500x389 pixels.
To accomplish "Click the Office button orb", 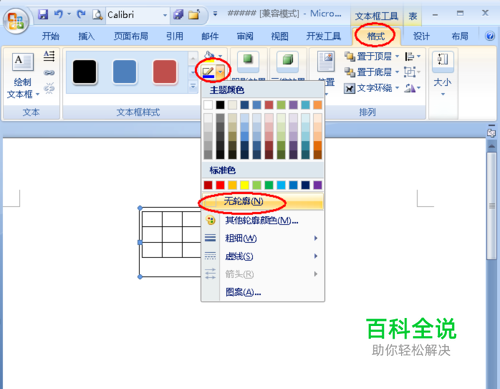I will [16, 21].
